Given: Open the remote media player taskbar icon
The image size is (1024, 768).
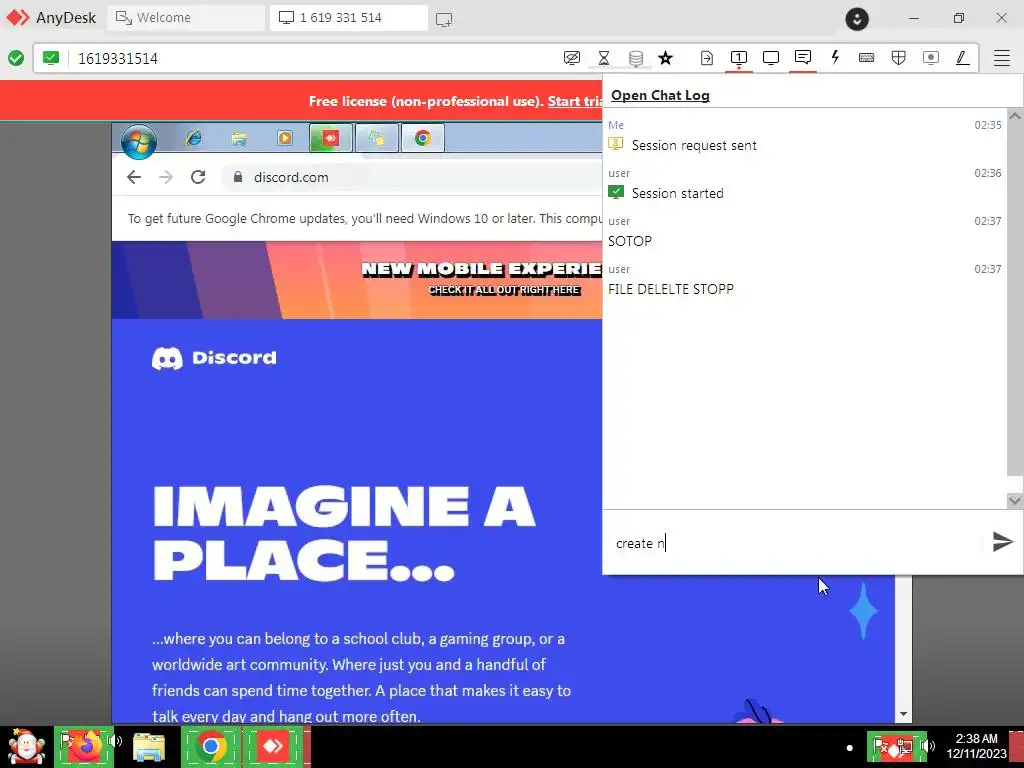Looking at the screenshot, I should [x=285, y=138].
